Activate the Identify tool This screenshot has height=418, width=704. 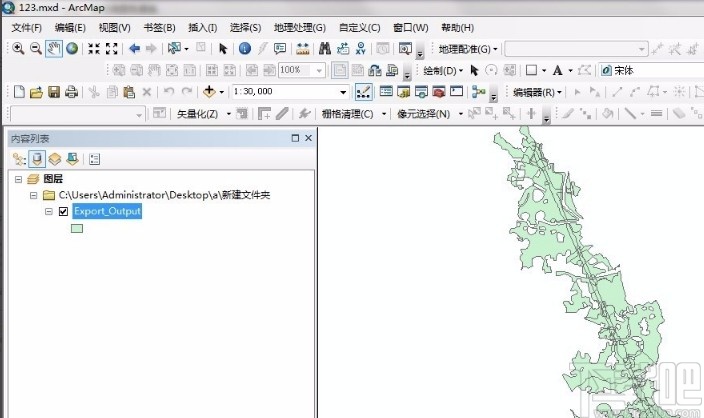click(245, 48)
